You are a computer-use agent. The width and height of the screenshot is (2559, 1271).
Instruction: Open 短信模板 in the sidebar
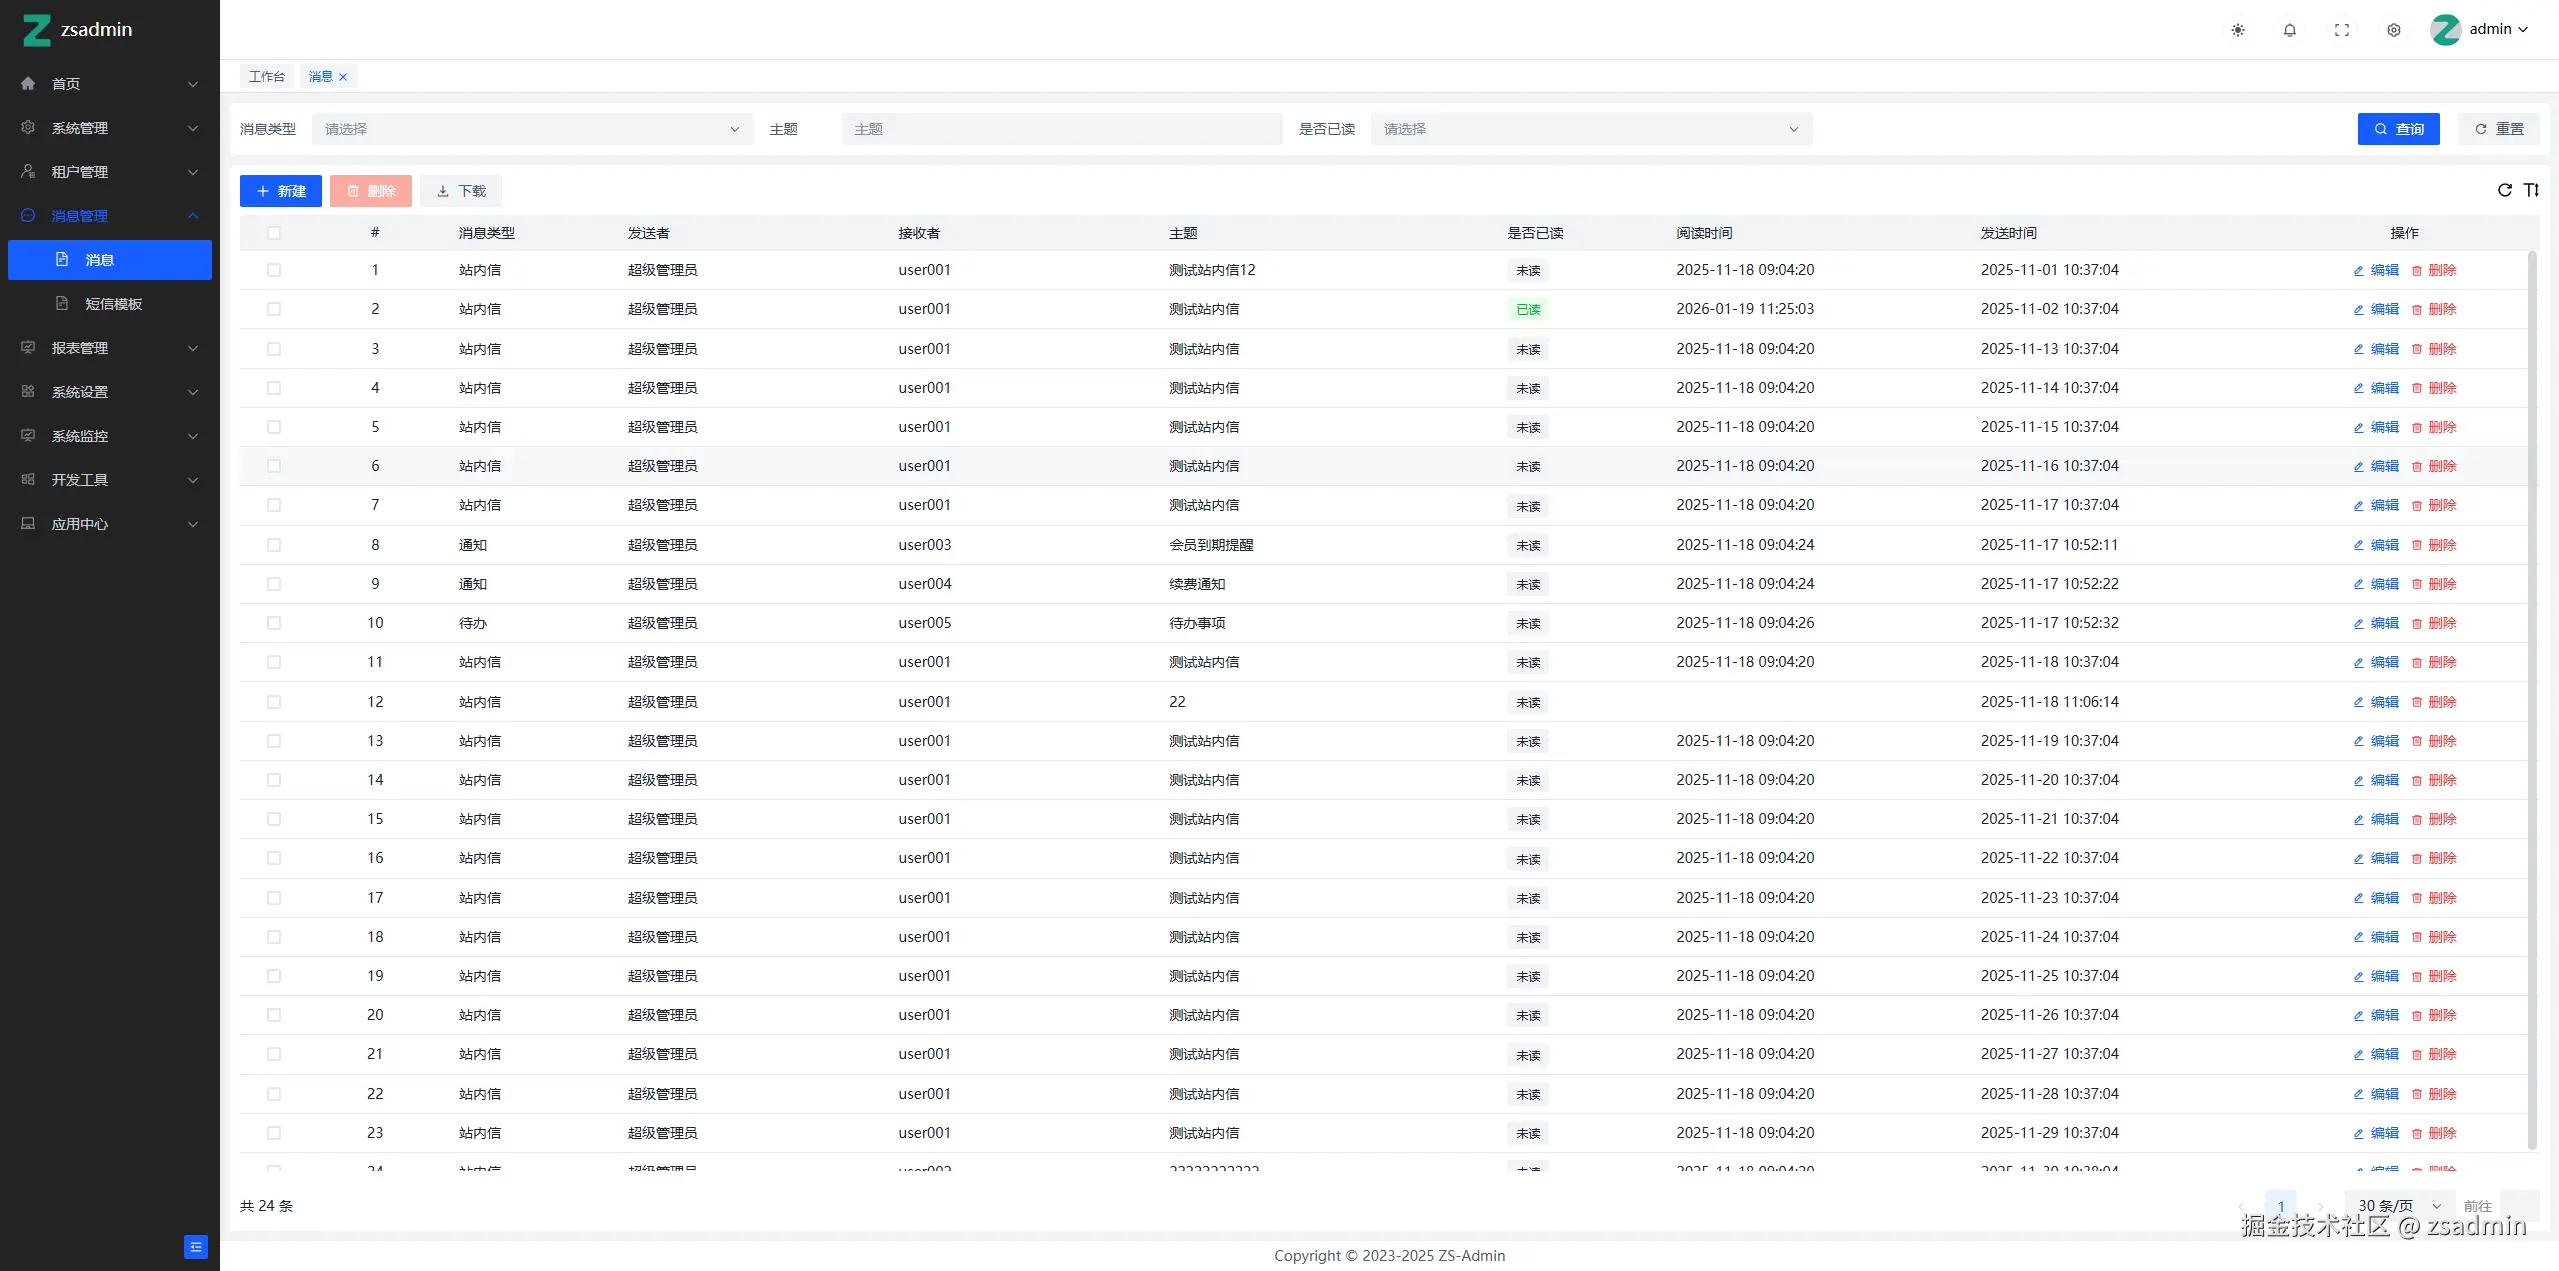pos(113,304)
